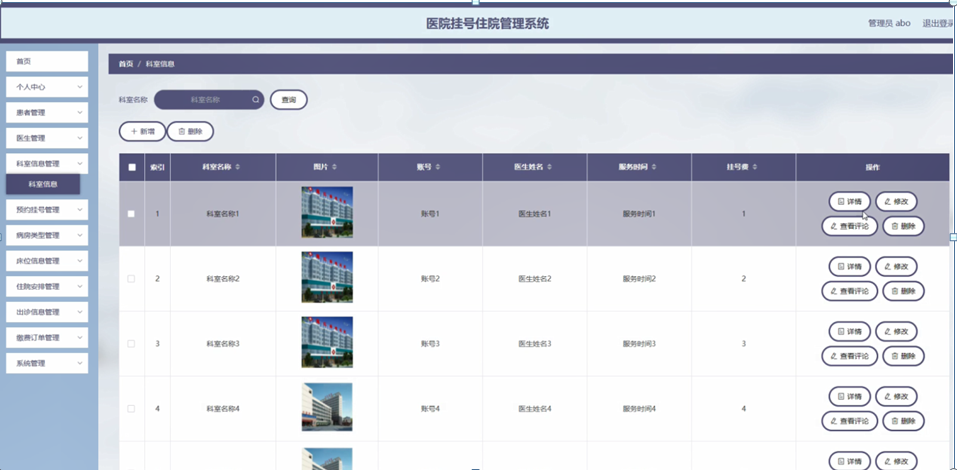
Task: Expand the 系统管理 sidebar menu
Action: coord(47,364)
